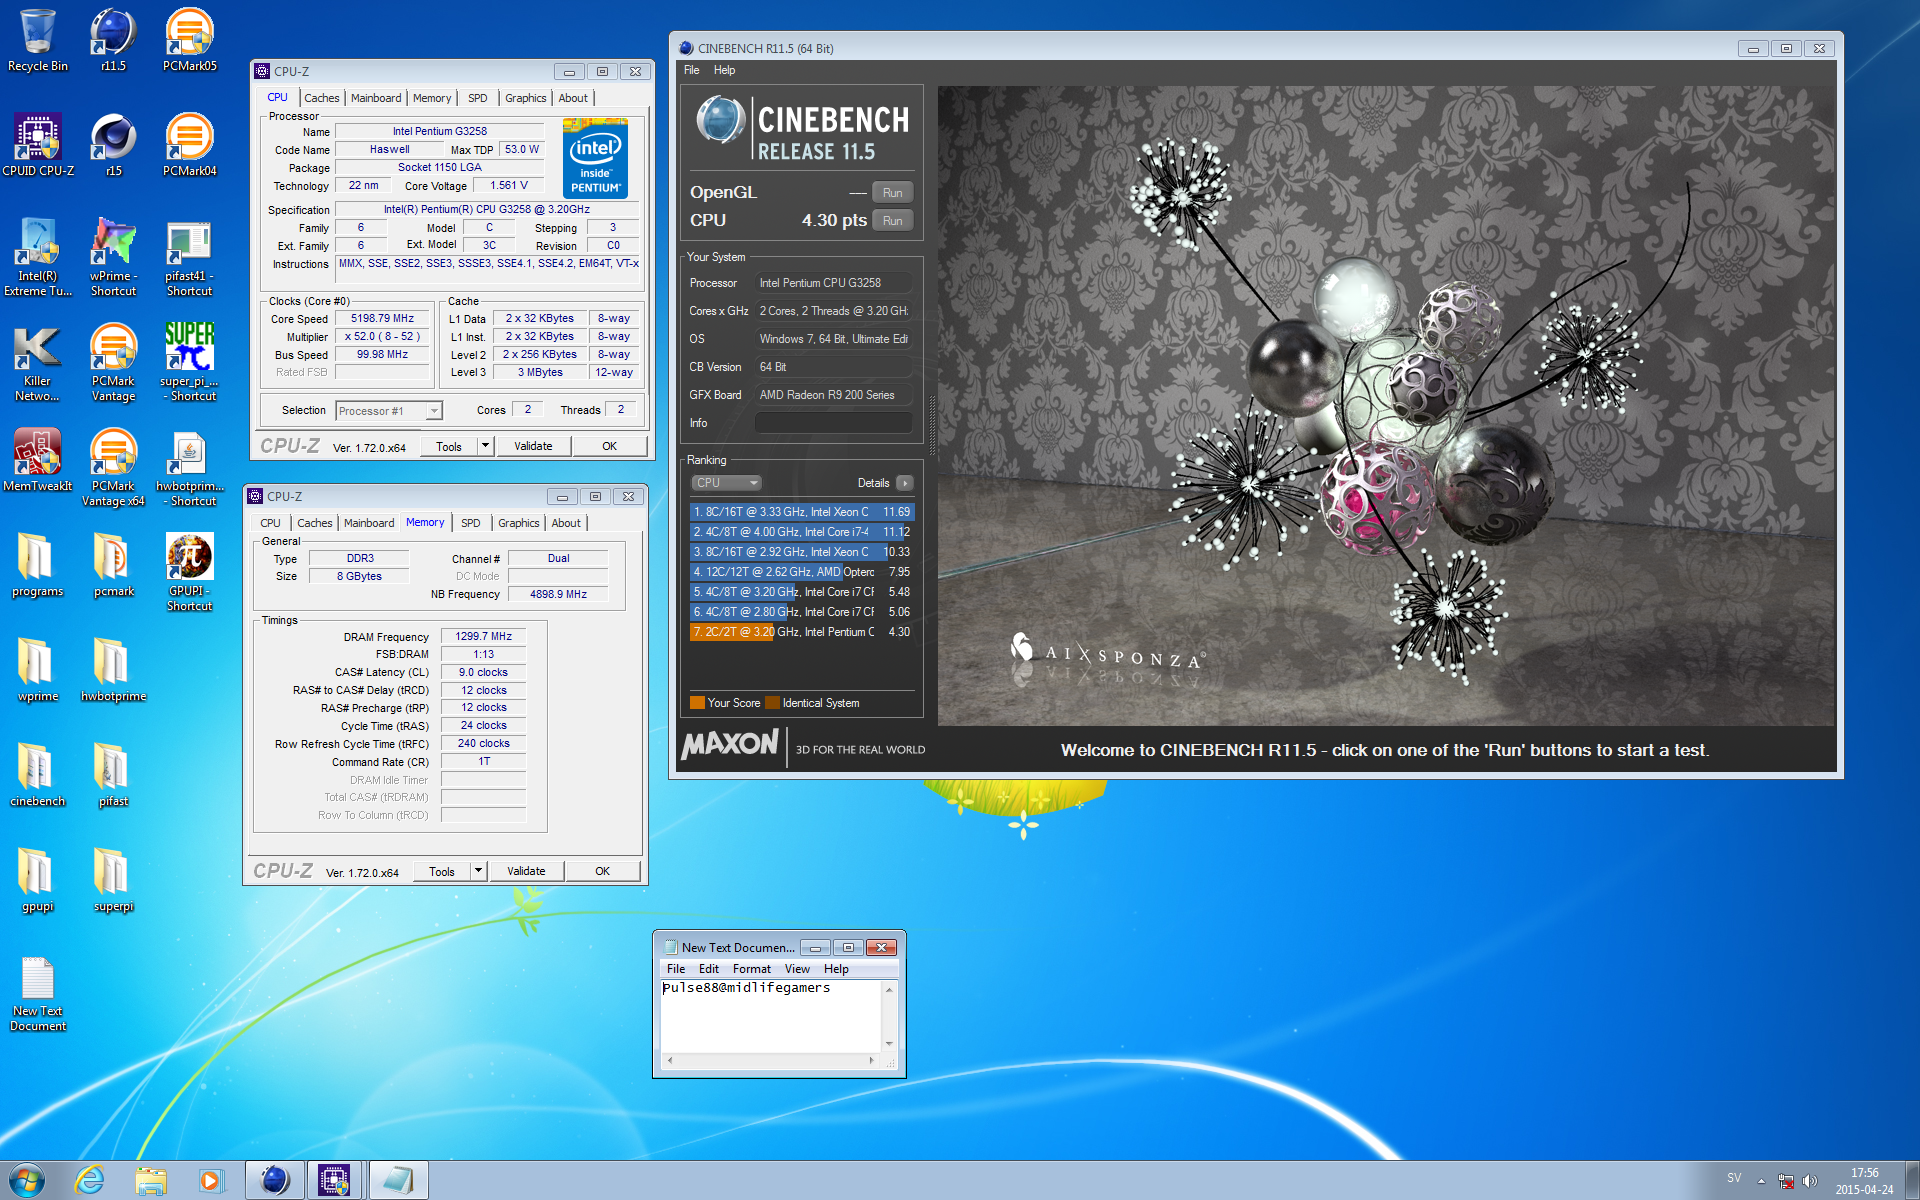Click the Core Speed 5198.79 MHz value

pyautogui.click(x=382, y=319)
